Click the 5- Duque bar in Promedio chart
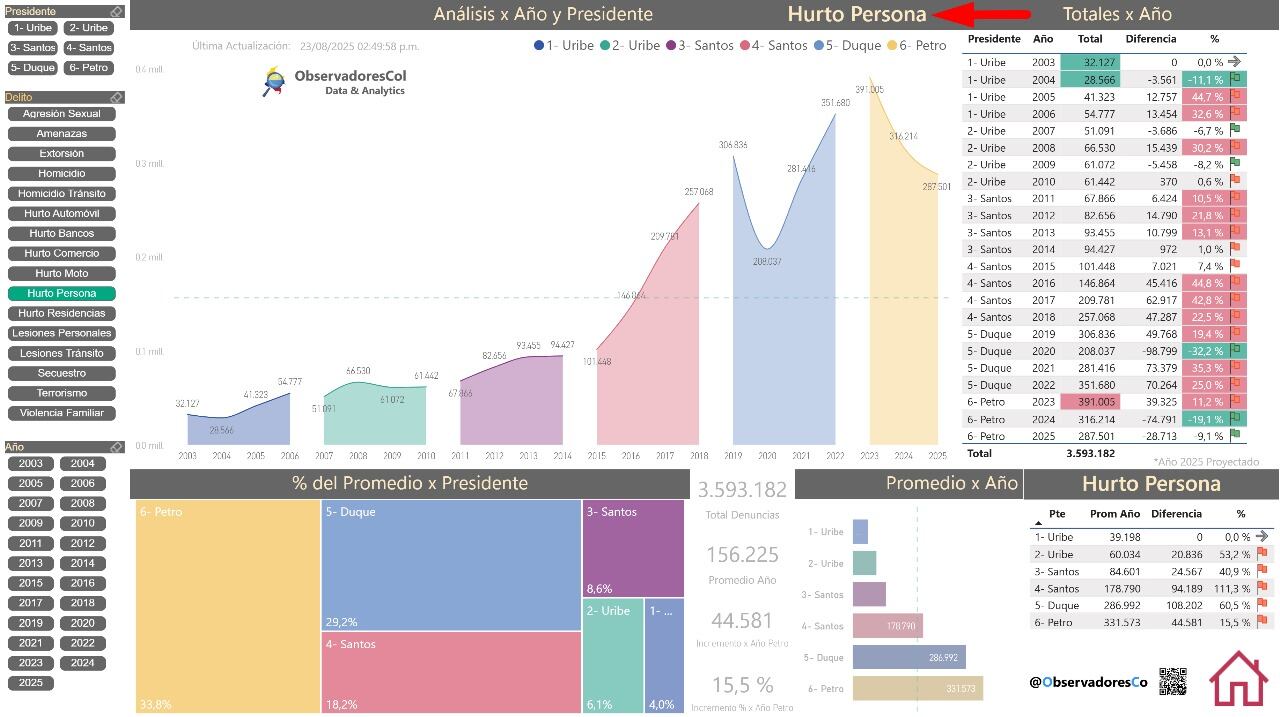 click(x=909, y=658)
